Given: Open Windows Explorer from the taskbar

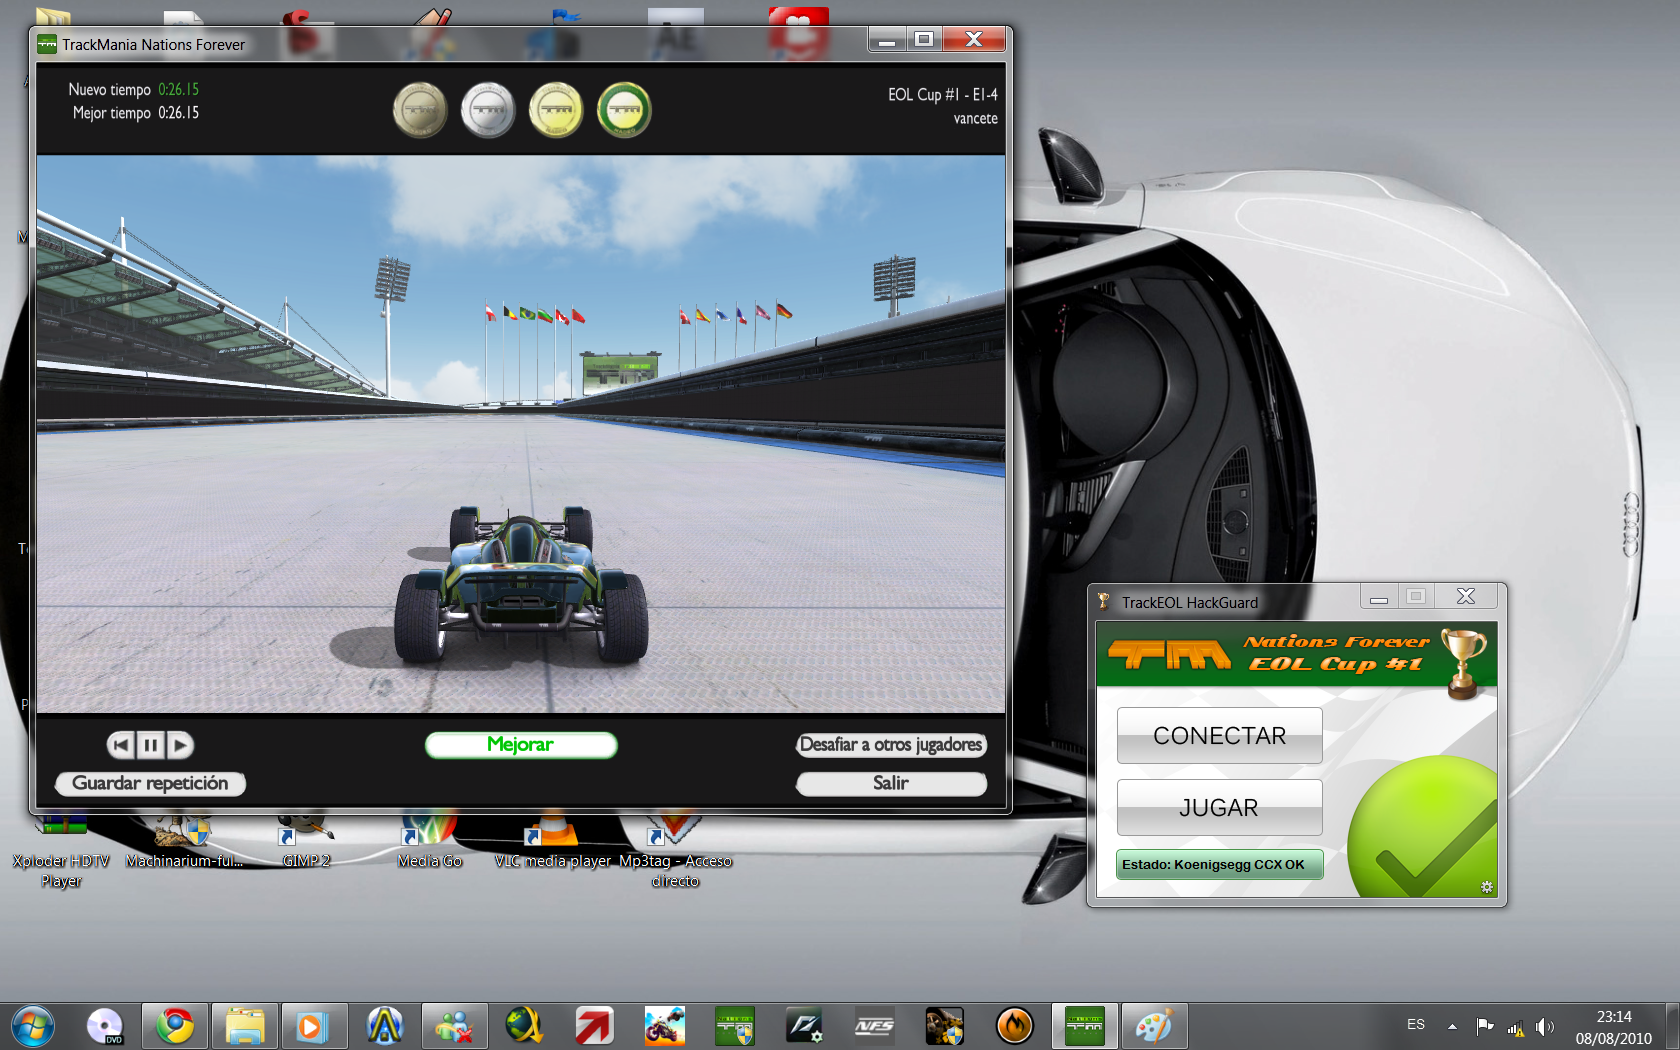Looking at the screenshot, I should tap(245, 1026).
